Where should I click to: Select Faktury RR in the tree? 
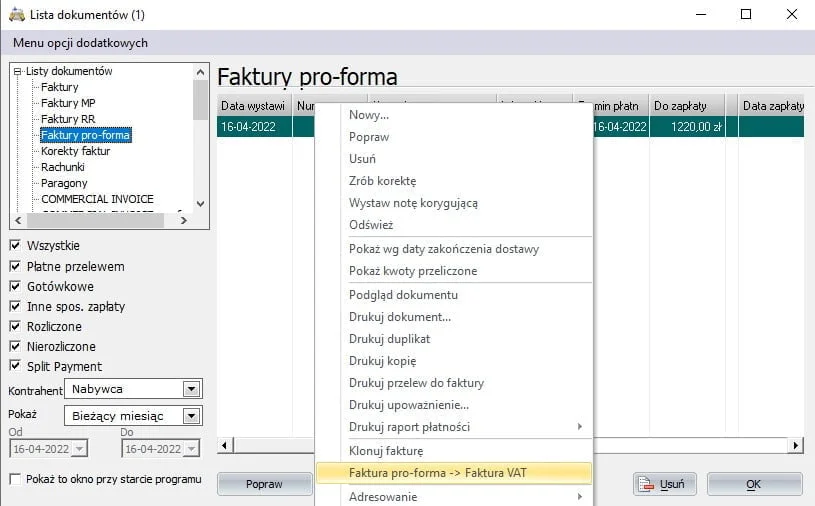pos(68,119)
